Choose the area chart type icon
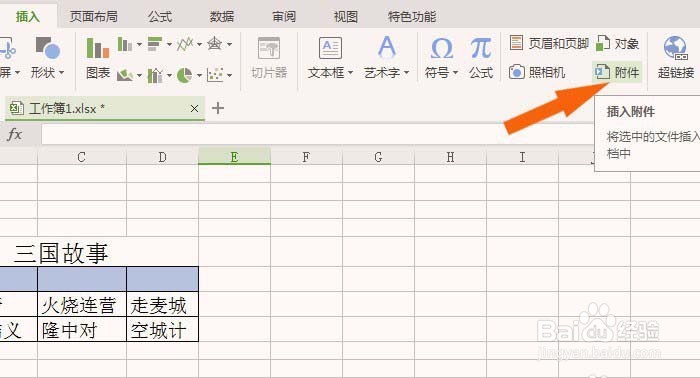Image resolution: width=700 pixels, height=378 pixels. (x=125, y=75)
